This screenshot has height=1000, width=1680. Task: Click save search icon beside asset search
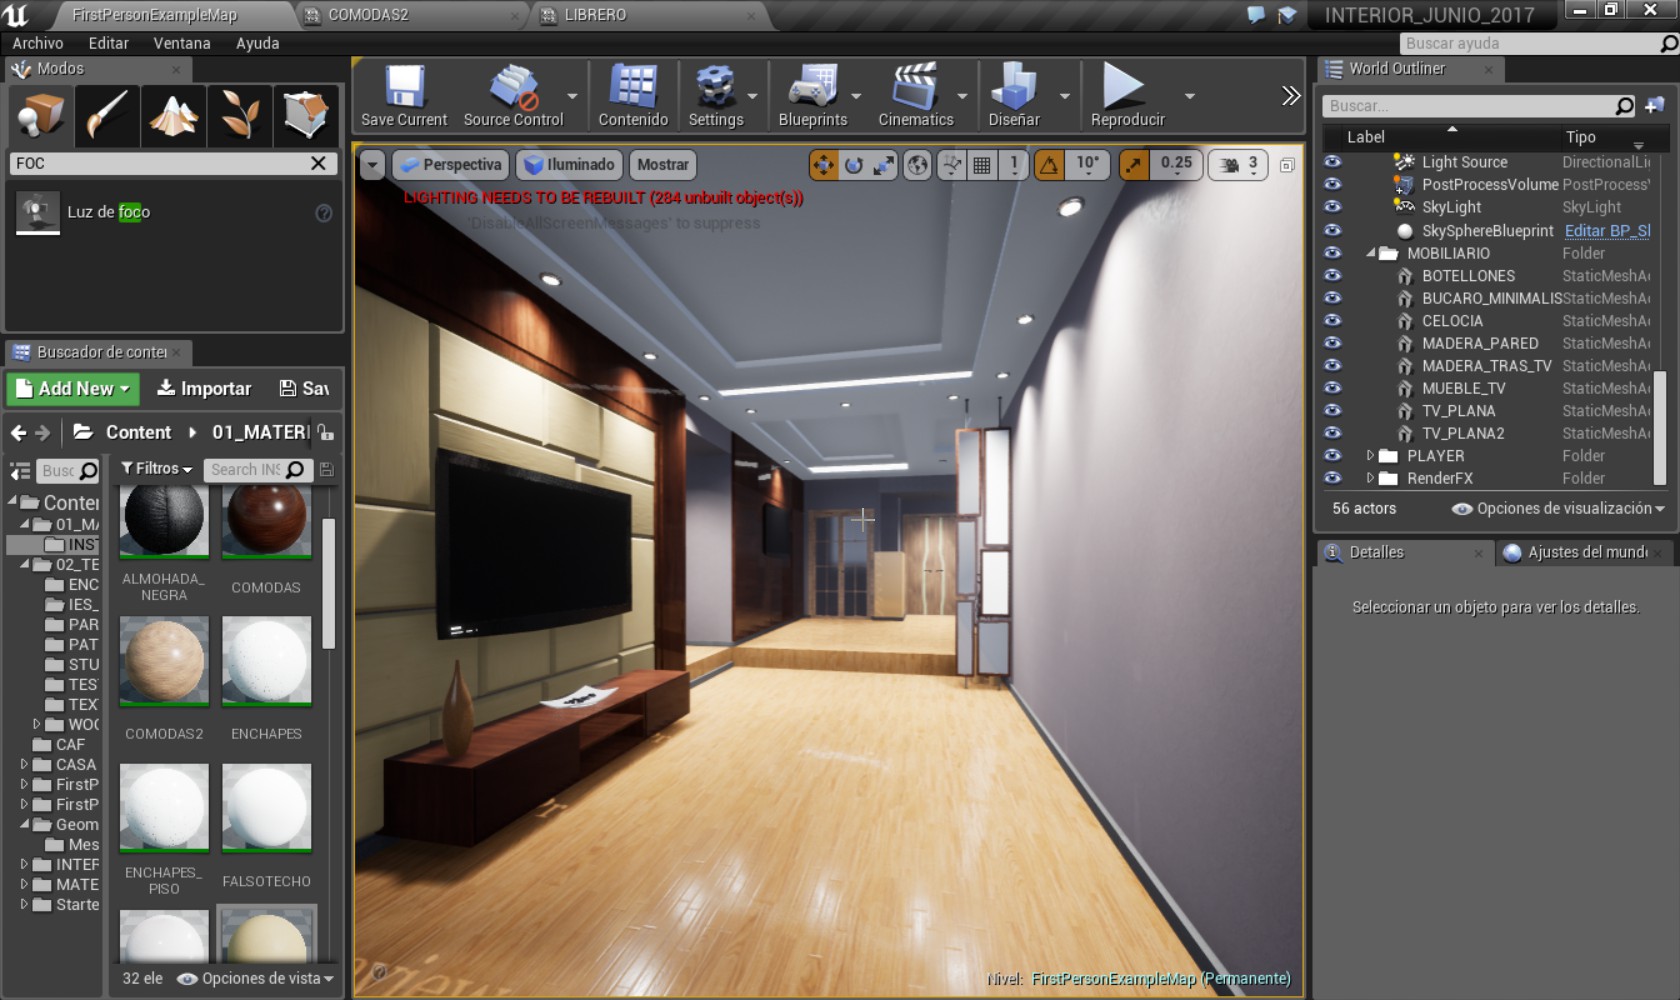coord(326,469)
